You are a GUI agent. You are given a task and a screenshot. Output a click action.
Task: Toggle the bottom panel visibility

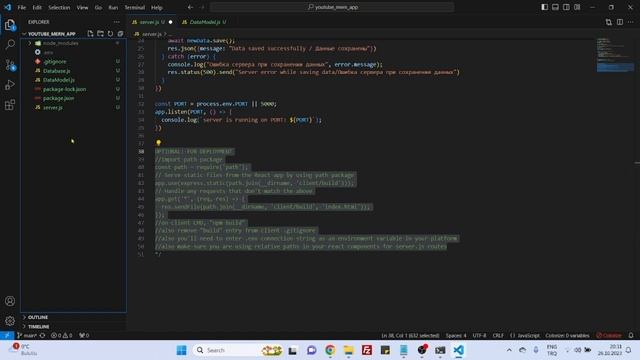556,7
